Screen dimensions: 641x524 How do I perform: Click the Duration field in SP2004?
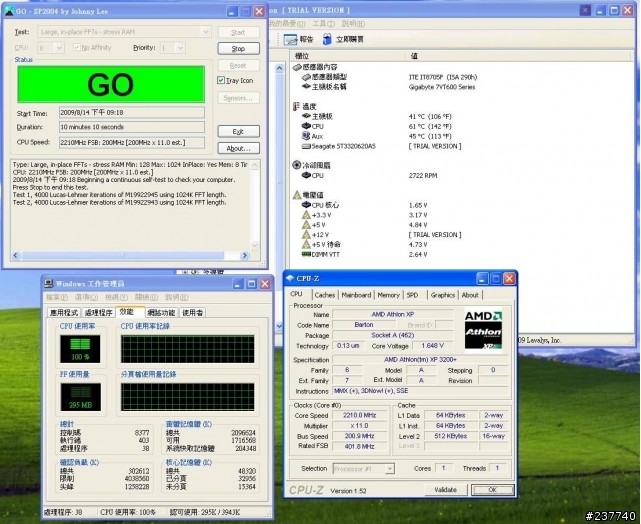coord(132,127)
